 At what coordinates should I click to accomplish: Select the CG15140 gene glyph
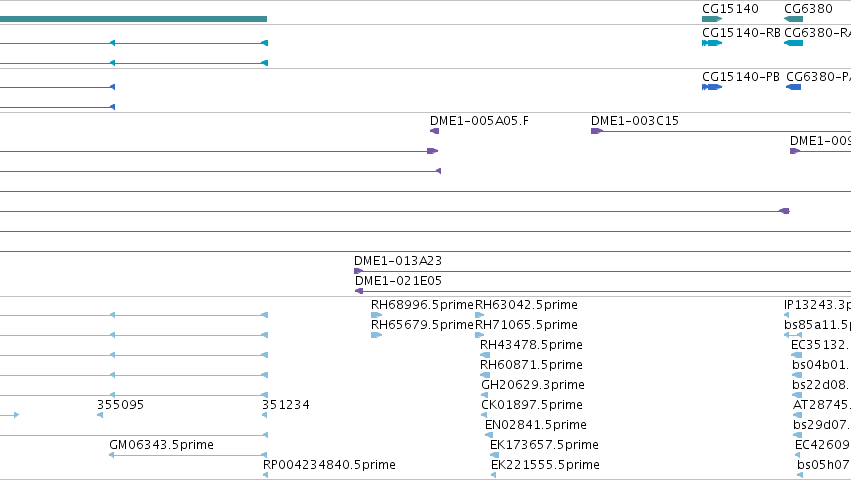tap(712, 19)
